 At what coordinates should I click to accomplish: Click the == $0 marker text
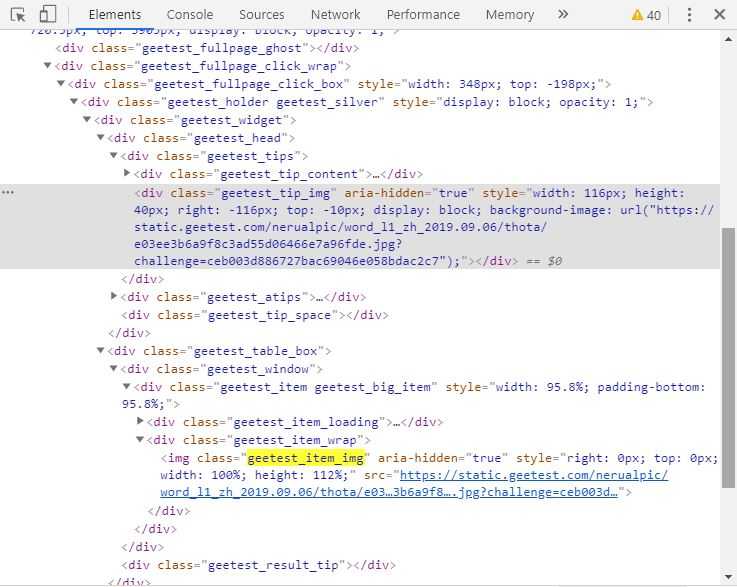pos(544,261)
